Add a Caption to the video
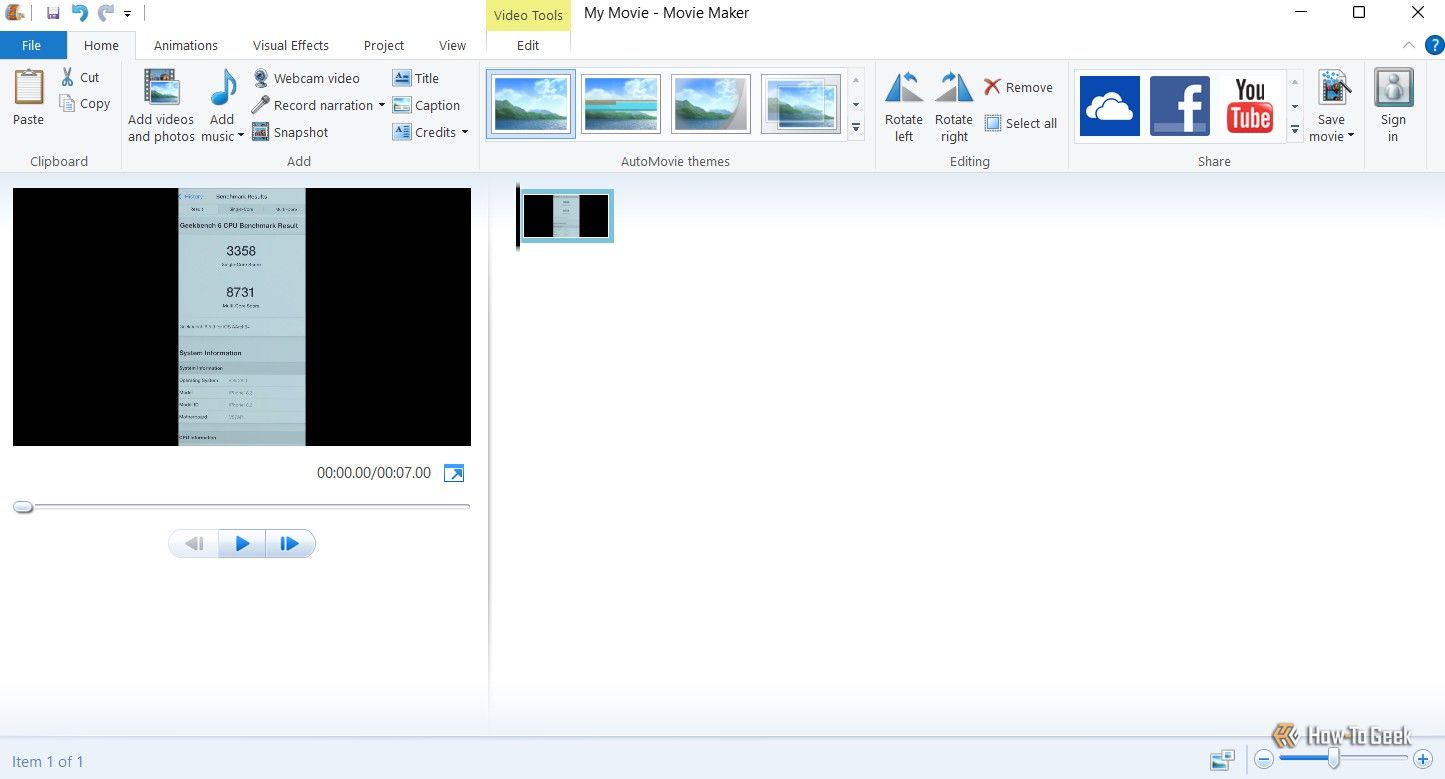1445x779 pixels. [428, 105]
